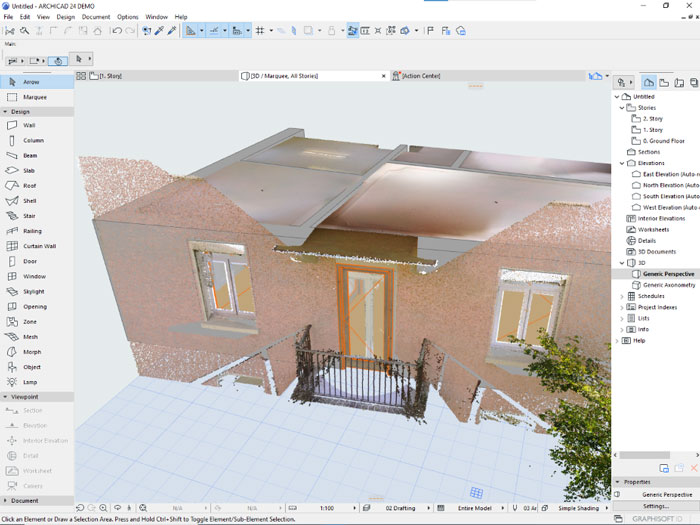
Task: Open the Project Map navigator icon
Action: [649, 82]
